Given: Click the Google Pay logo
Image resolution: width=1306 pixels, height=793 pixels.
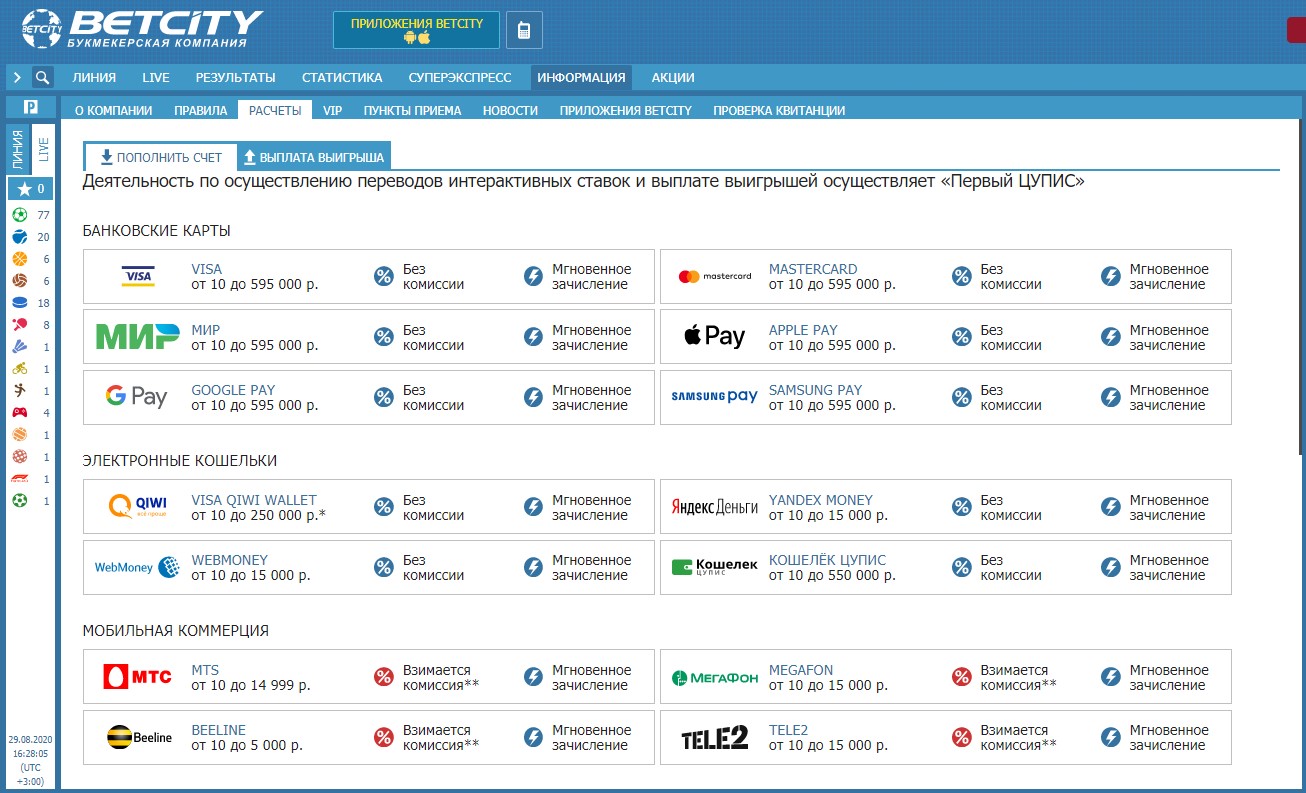Looking at the screenshot, I should (x=137, y=397).
